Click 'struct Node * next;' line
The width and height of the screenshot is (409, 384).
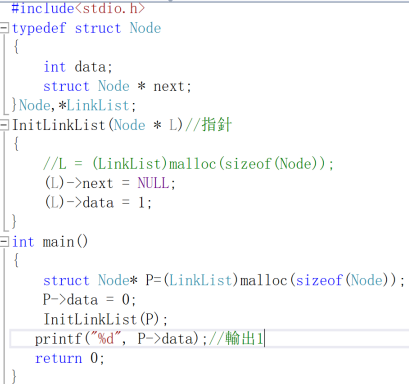[x=117, y=86]
